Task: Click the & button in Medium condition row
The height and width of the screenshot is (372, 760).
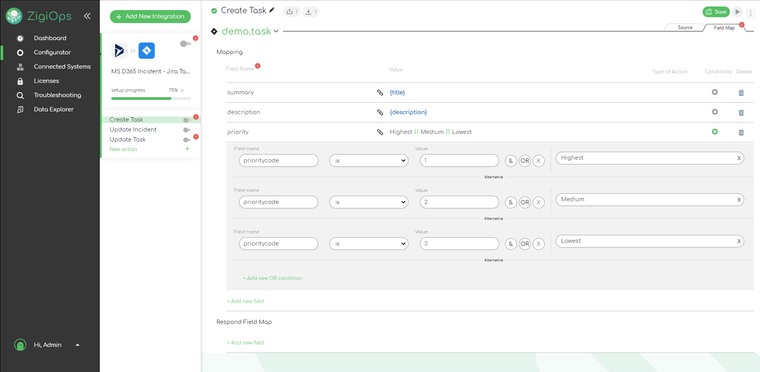Action: (511, 202)
